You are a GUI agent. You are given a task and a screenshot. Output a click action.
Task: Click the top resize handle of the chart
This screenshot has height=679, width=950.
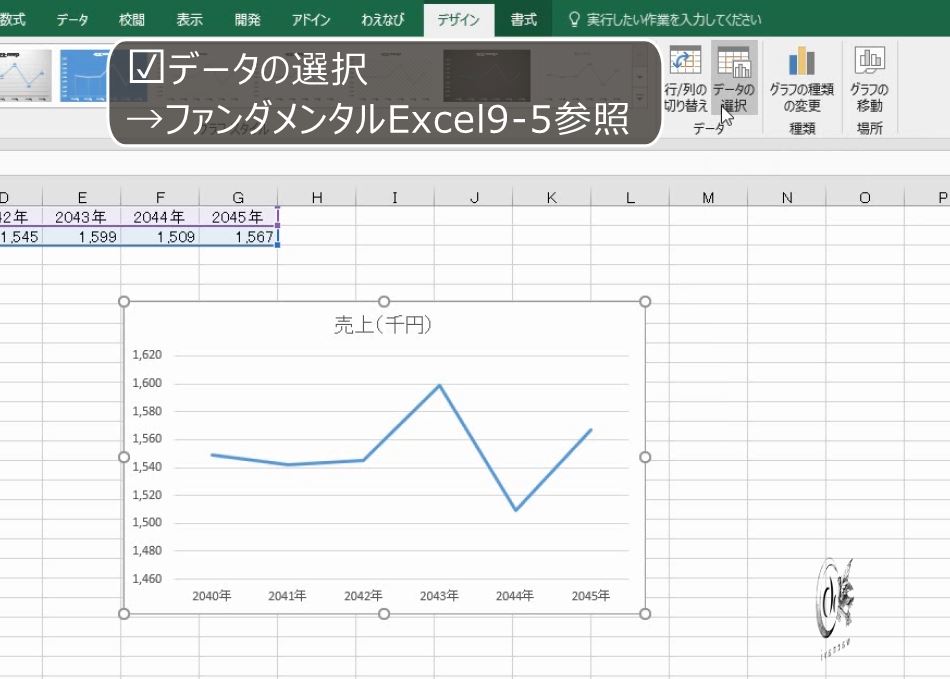tap(384, 300)
